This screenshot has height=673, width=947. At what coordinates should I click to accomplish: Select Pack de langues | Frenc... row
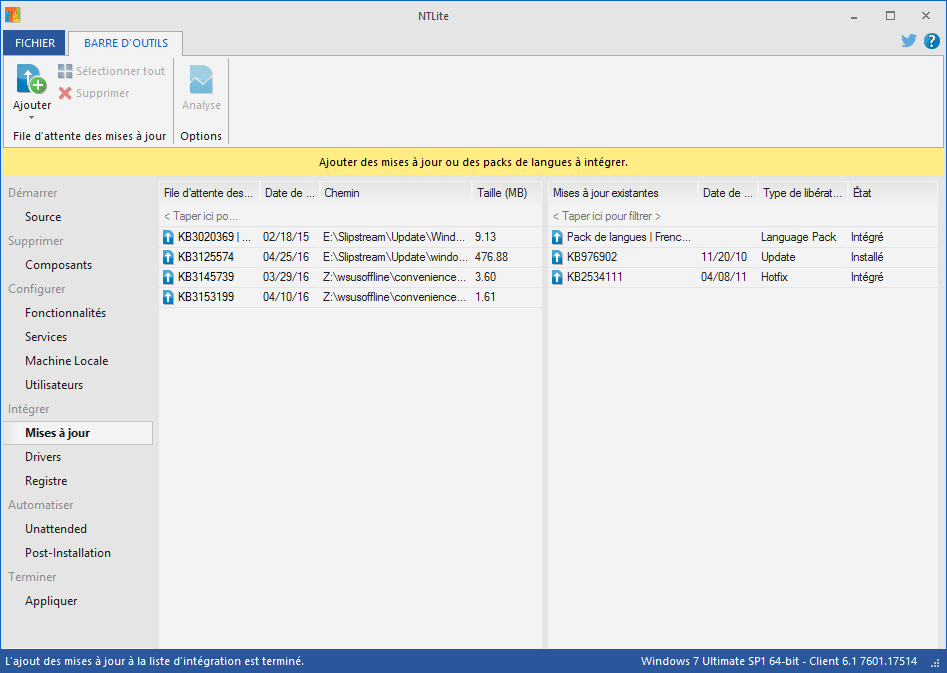click(x=629, y=237)
